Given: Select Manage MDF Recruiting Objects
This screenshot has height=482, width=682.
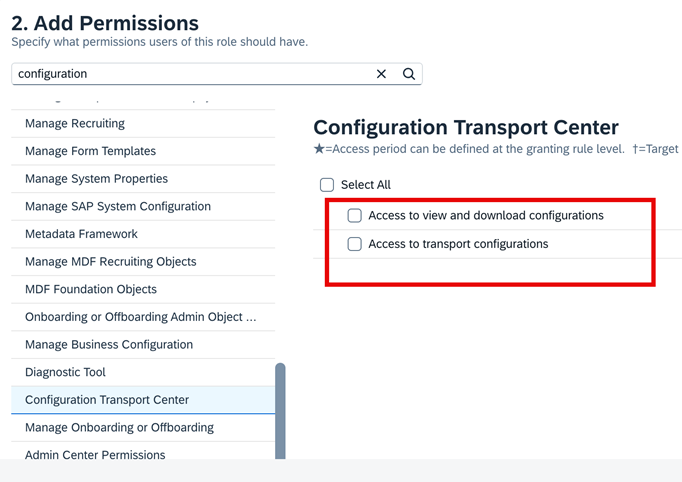Looking at the screenshot, I should [143, 261].
